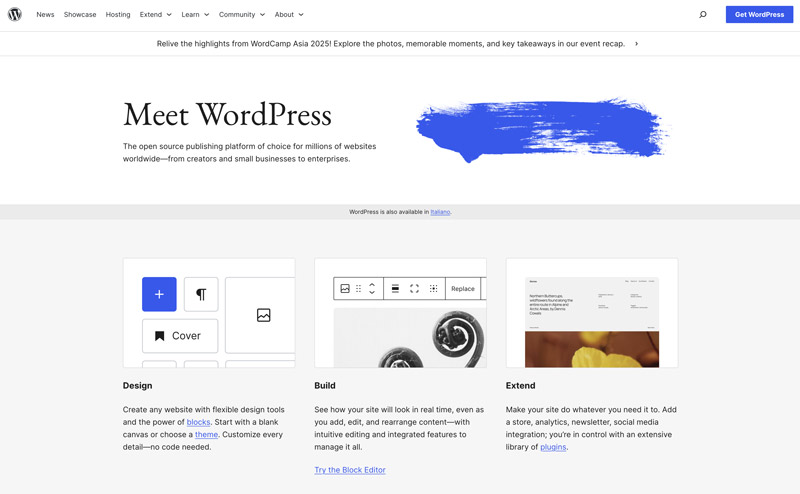Open the Showcase menu item
800x494 pixels.
point(80,14)
